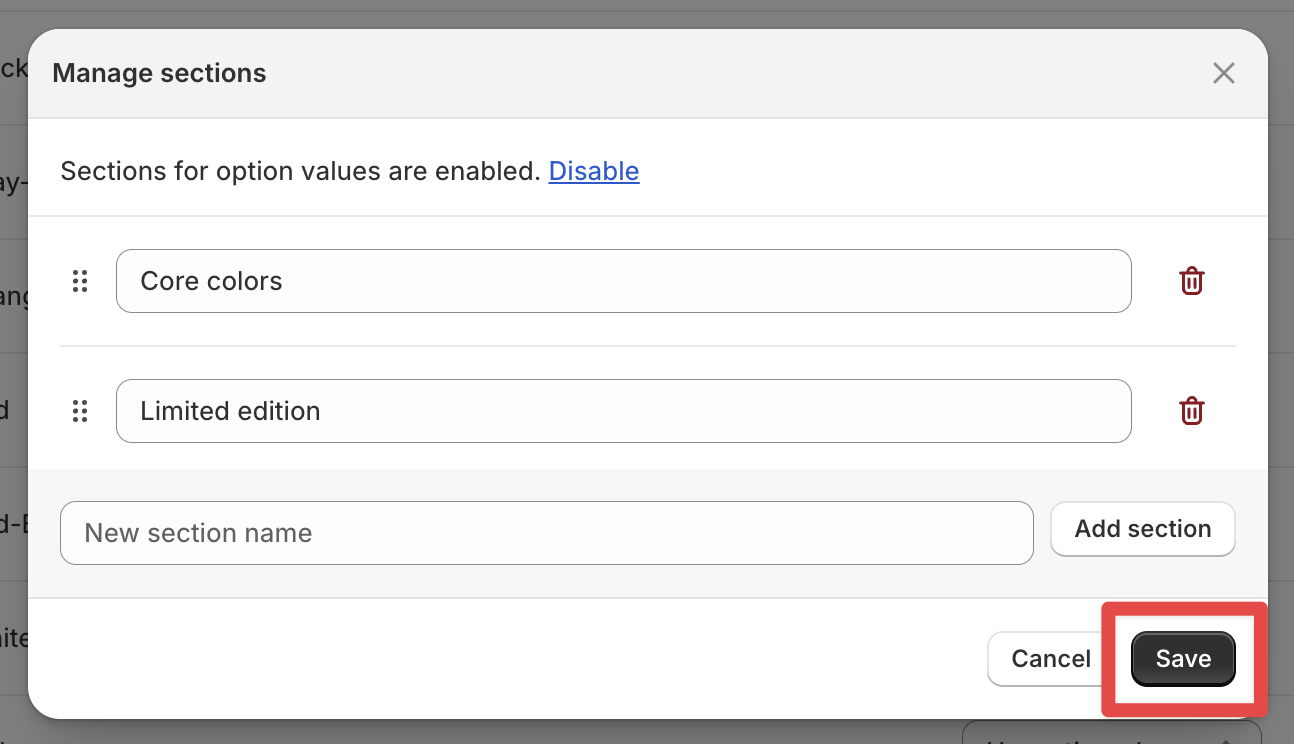Click the dialog header bar beside the title
This screenshot has width=1294, height=744.
(700, 73)
